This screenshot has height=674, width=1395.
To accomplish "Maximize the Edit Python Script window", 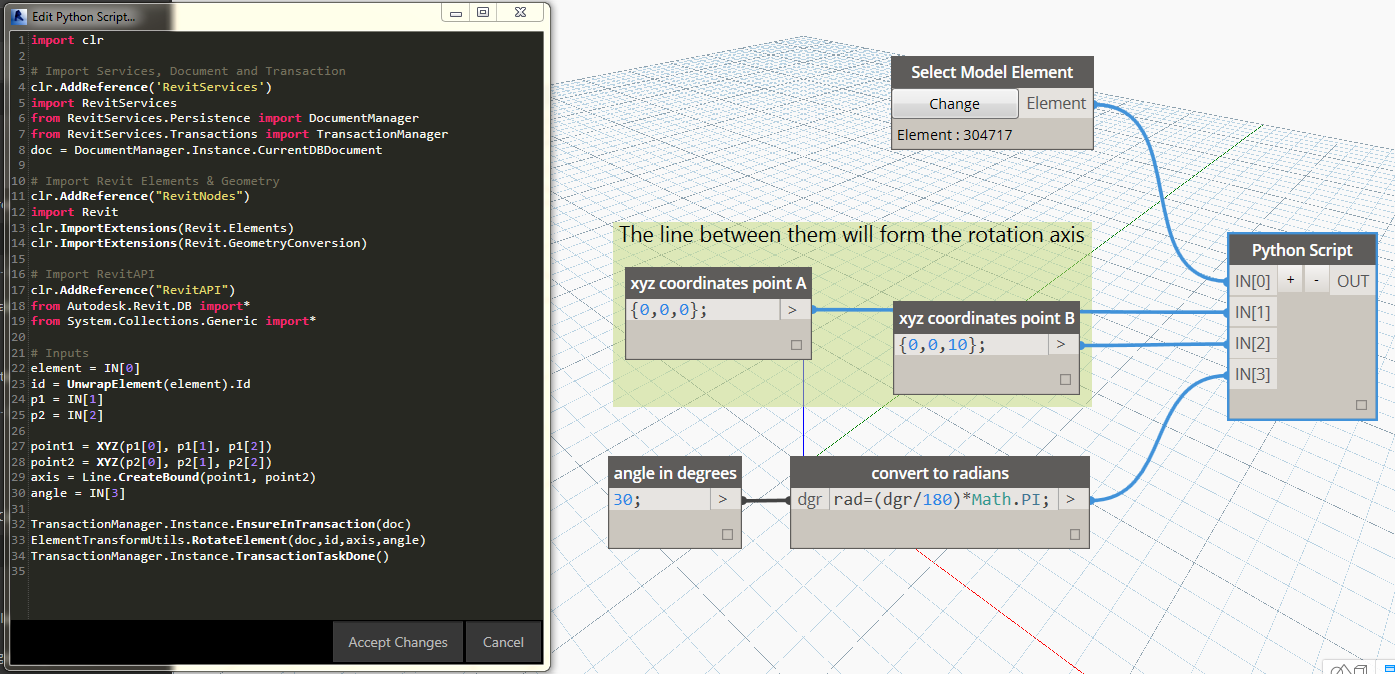I will pyautogui.click(x=483, y=13).
